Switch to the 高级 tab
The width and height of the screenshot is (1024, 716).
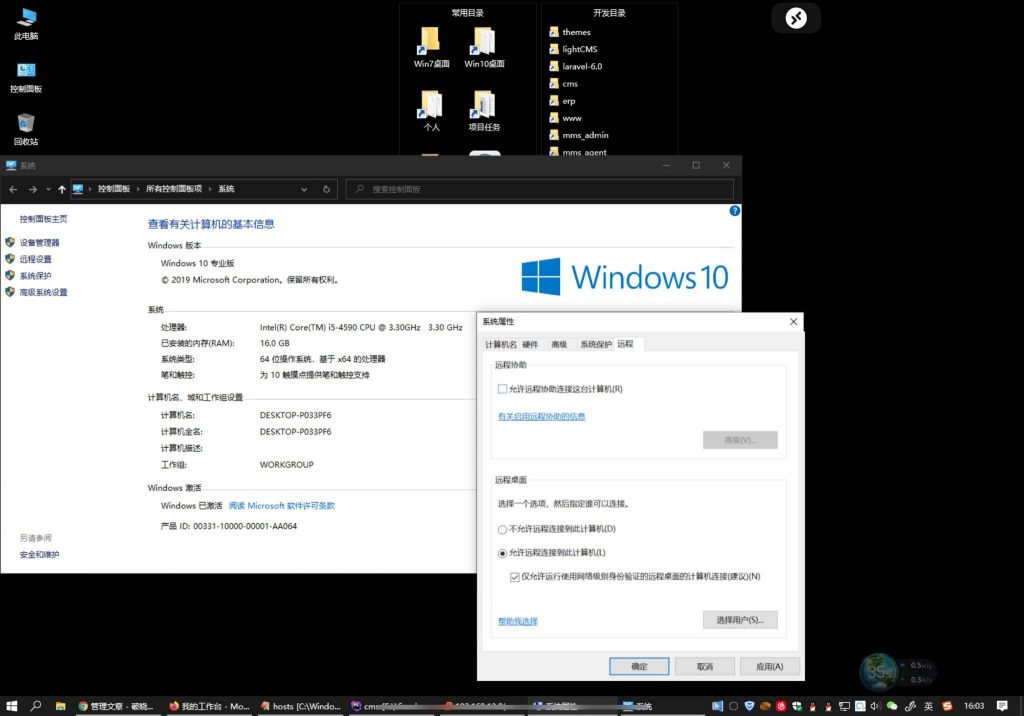tap(559, 344)
